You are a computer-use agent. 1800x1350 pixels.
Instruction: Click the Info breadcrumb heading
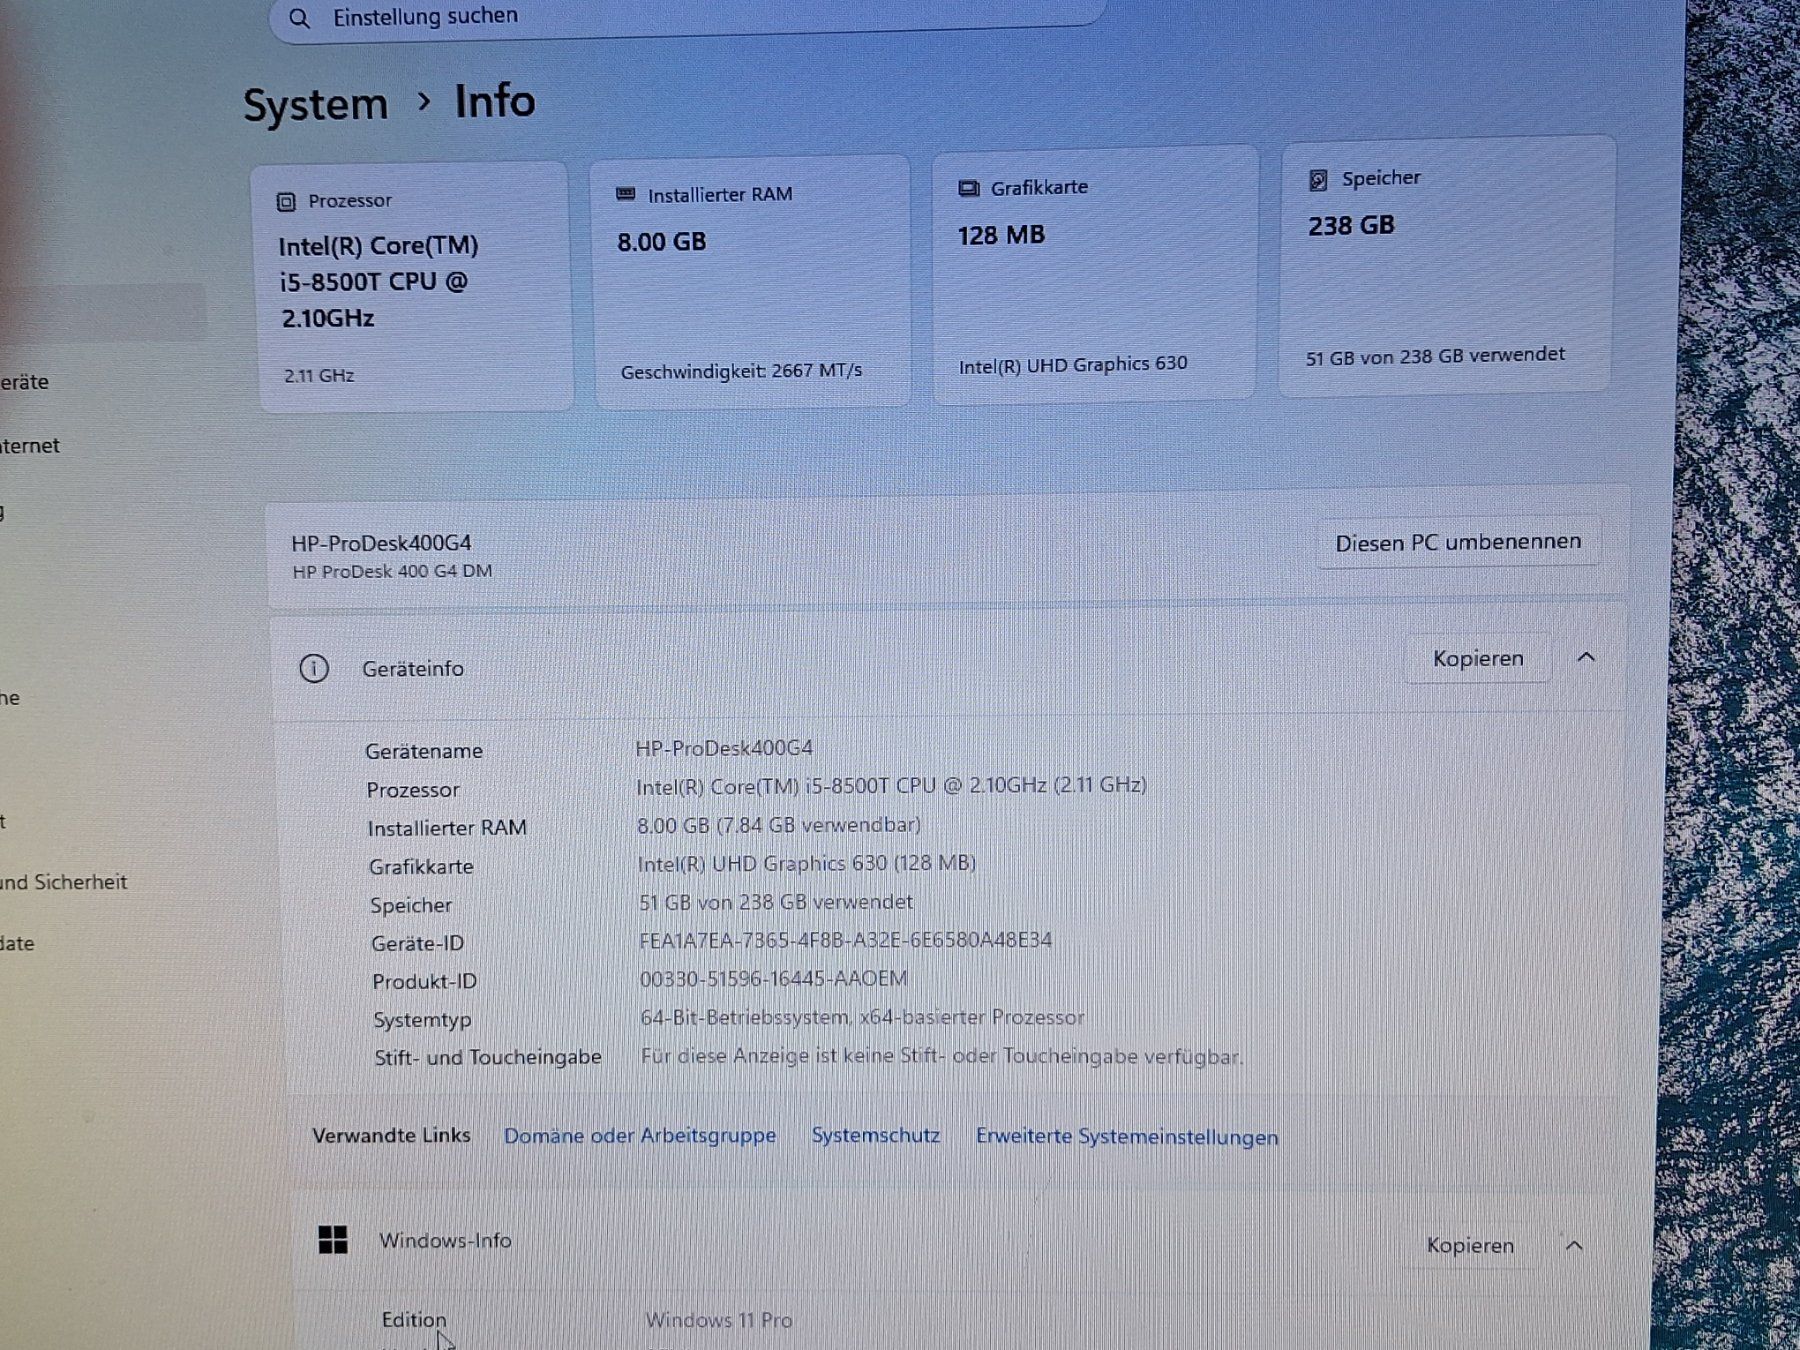click(495, 101)
